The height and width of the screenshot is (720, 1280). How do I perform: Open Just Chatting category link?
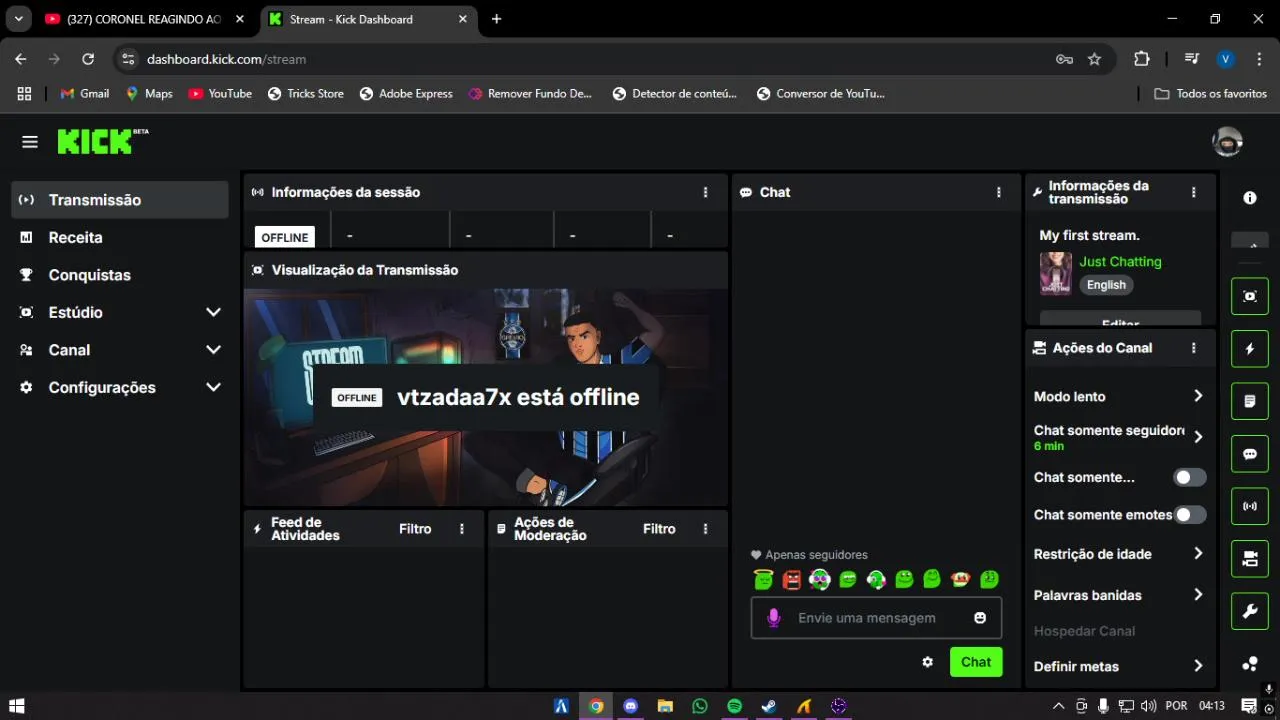pos(1120,261)
